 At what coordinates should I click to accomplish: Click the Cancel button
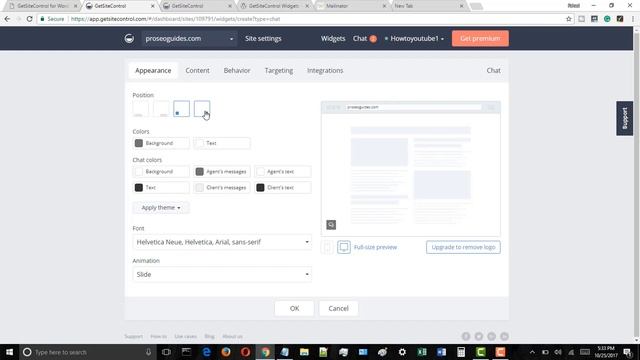[x=338, y=308]
